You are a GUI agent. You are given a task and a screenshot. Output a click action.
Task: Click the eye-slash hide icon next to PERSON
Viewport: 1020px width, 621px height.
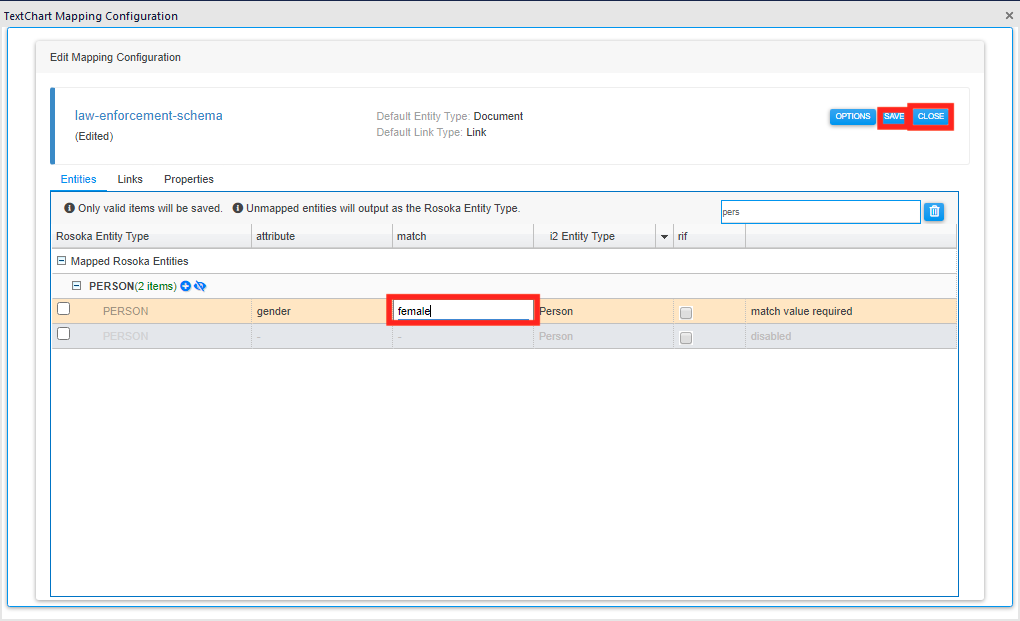[200, 286]
